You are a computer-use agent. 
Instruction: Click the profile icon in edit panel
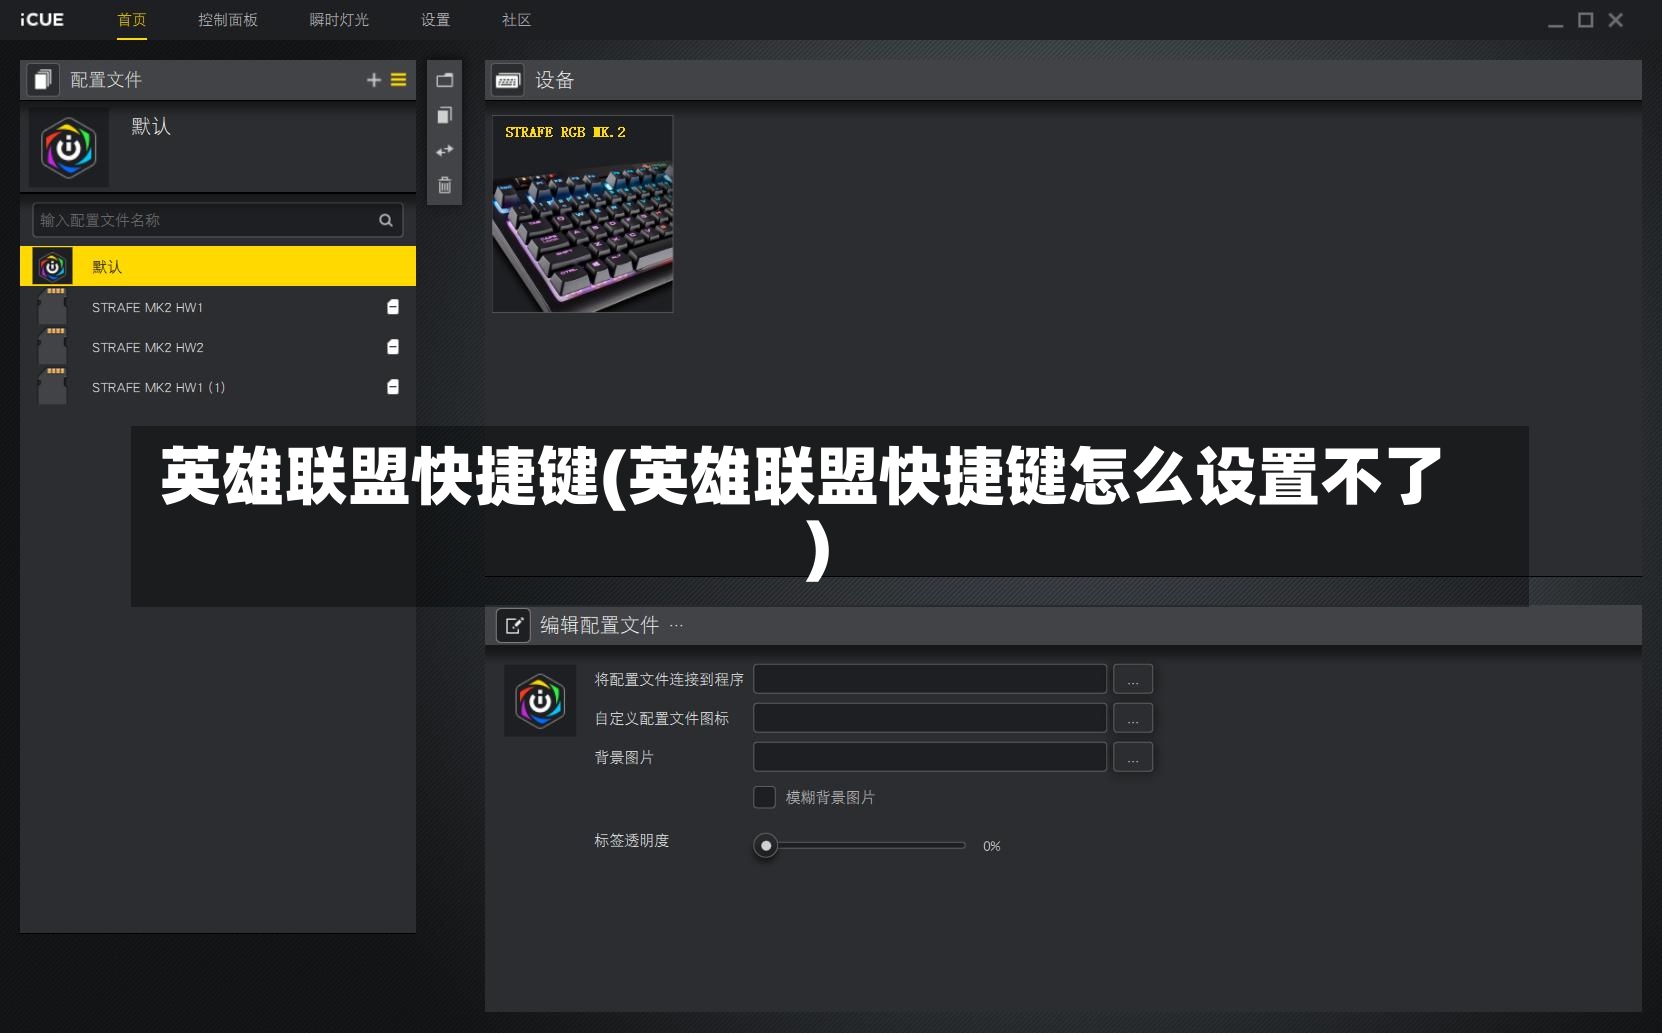coord(540,701)
